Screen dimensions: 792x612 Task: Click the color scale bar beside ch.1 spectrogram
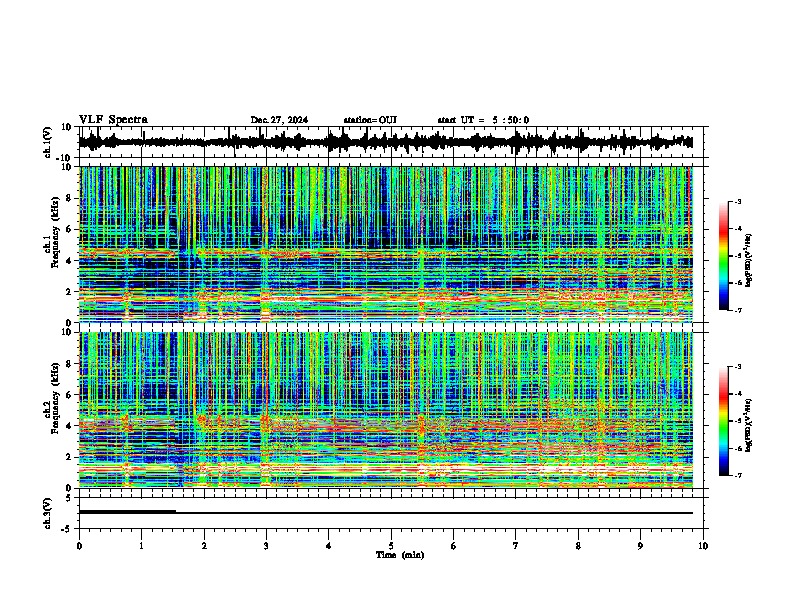(723, 256)
